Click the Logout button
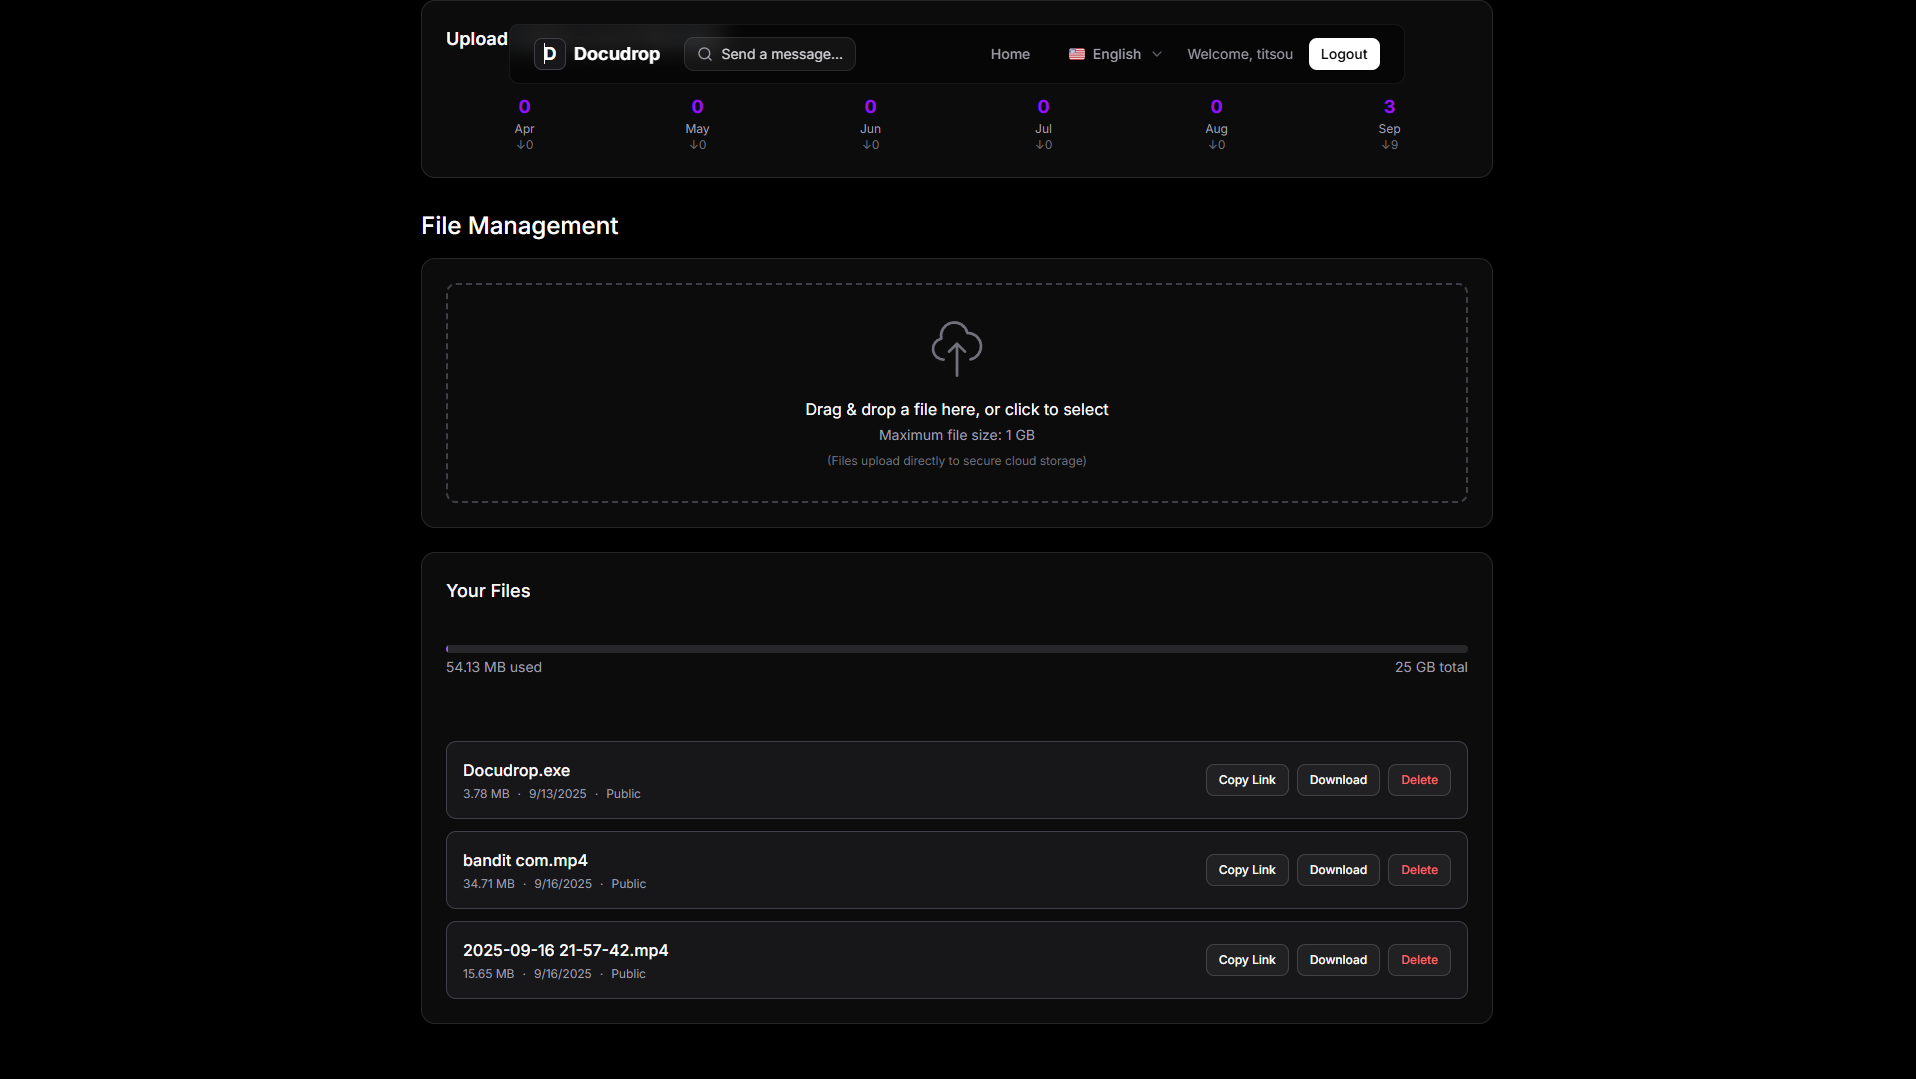This screenshot has width=1916, height=1079. pyautogui.click(x=1344, y=54)
